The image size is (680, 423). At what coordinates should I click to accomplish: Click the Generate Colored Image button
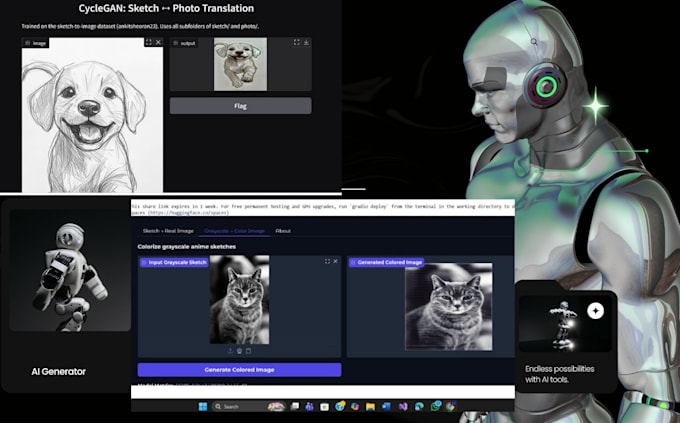[x=239, y=370]
